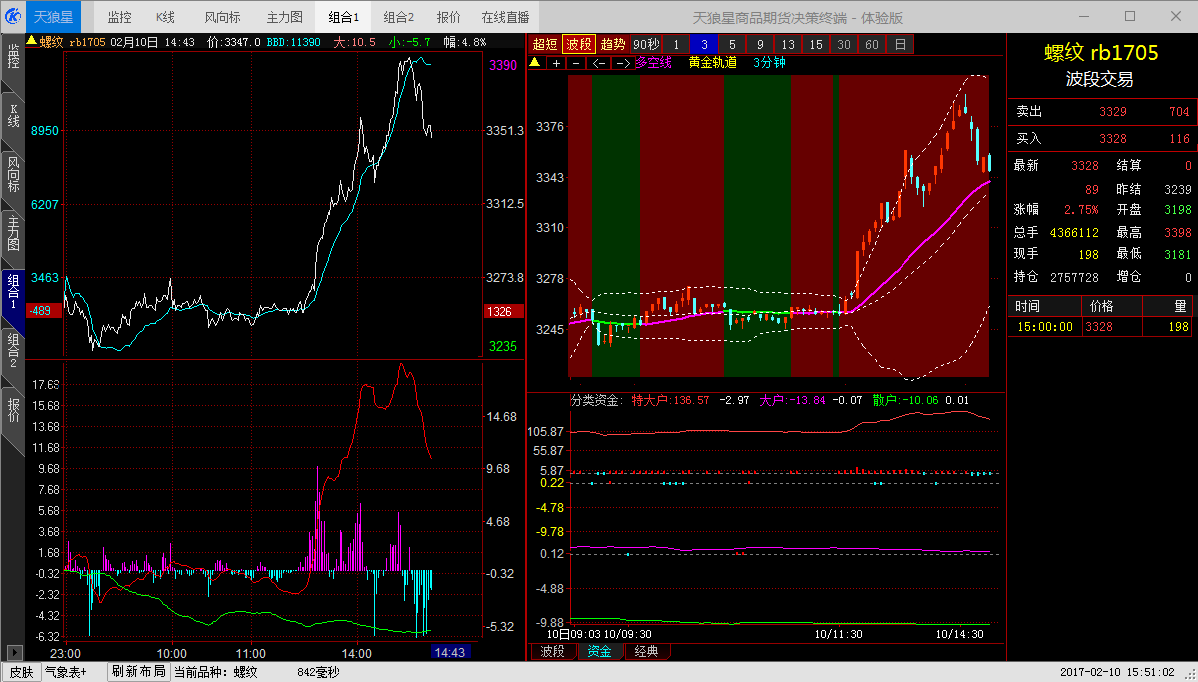Click the minus zoom-out icon in chart toolbar
The width and height of the screenshot is (1198, 682).
pos(576,63)
